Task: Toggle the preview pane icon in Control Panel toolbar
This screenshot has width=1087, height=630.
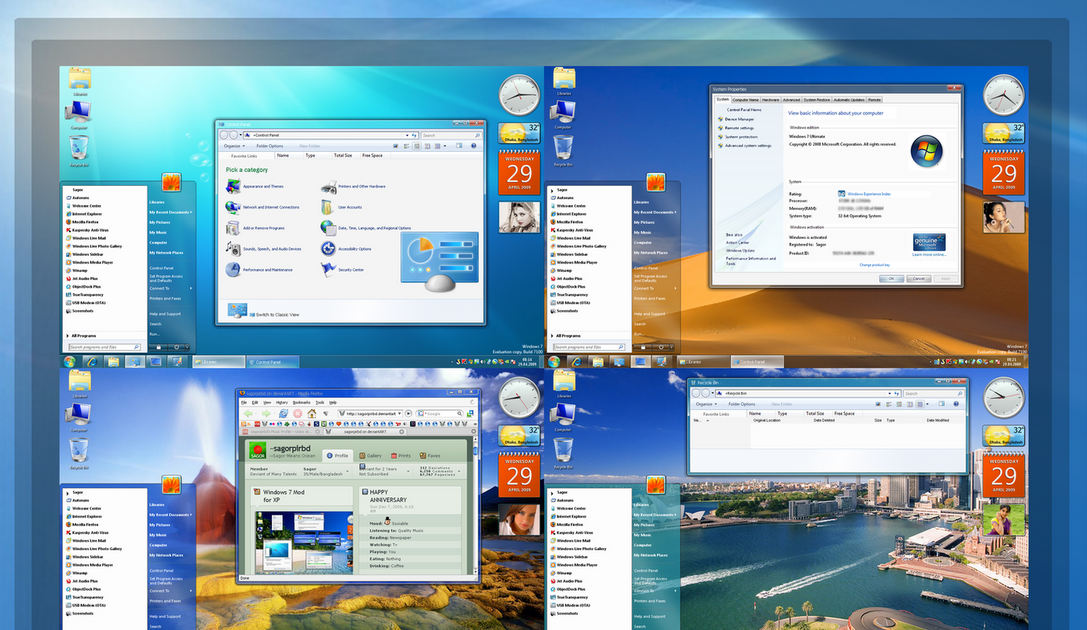Action: click(x=459, y=146)
